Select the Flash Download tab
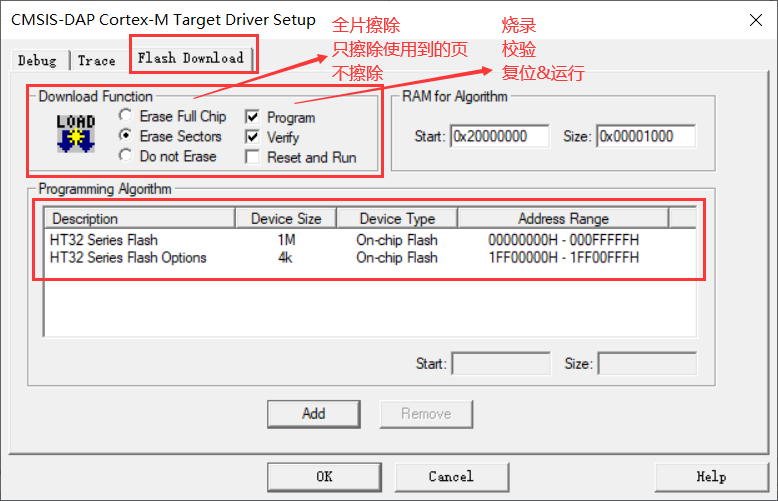Screen dimensions: 778x501 [x=190, y=57]
